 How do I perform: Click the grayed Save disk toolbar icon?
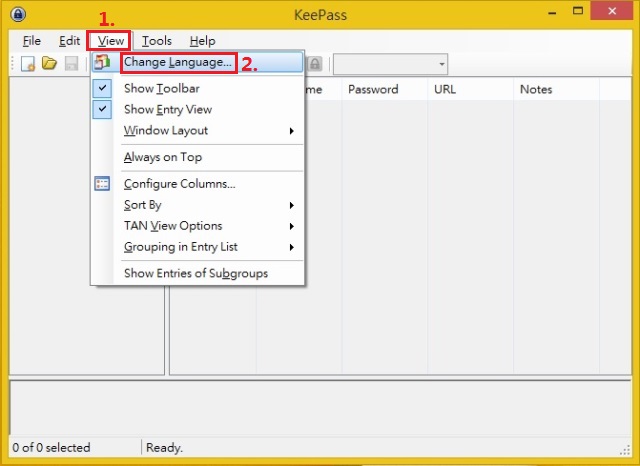click(71, 64)
